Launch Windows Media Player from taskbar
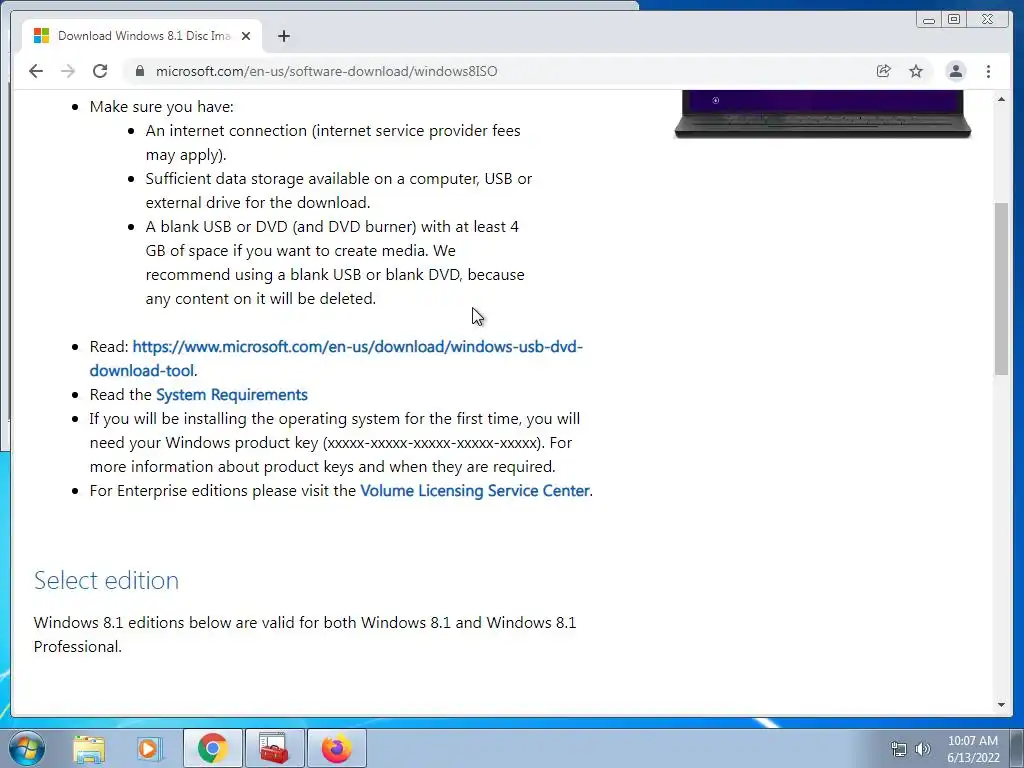Screen dimensions: 1024x768 pos(149,748)
